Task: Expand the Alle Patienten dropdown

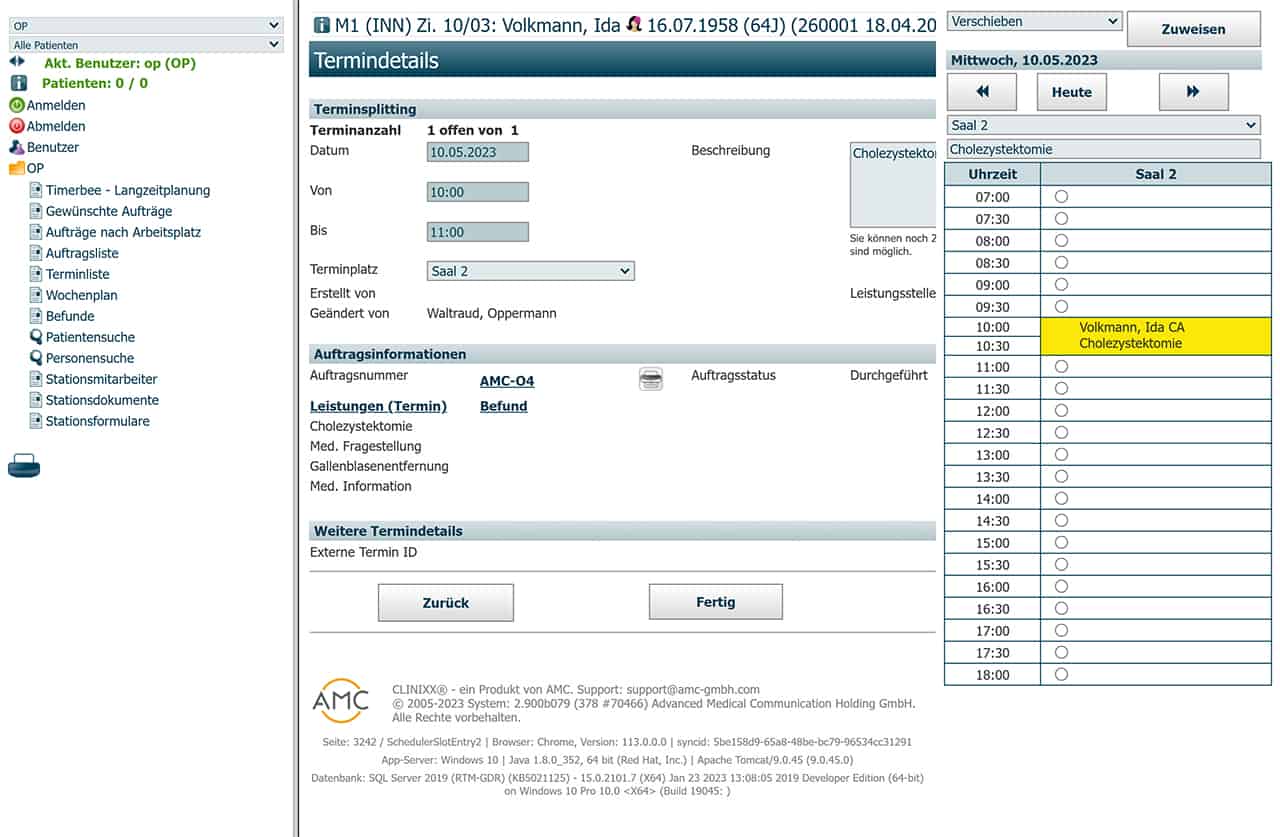Action: [x=146, y=45]
